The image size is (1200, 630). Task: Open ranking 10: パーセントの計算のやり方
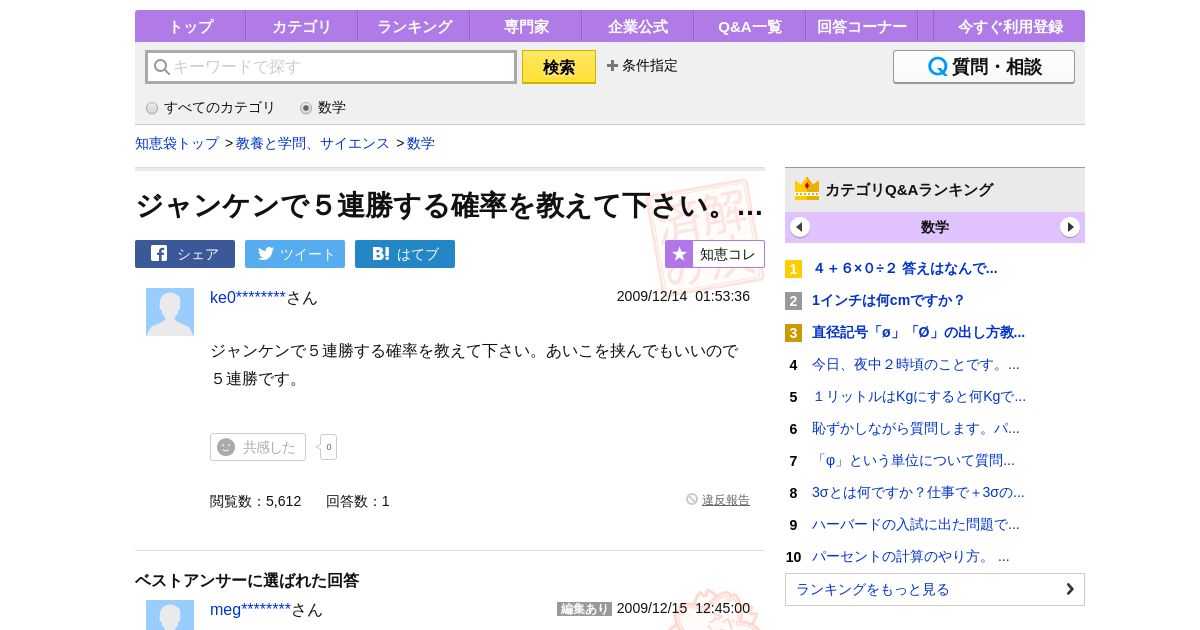tap(911, 556)
